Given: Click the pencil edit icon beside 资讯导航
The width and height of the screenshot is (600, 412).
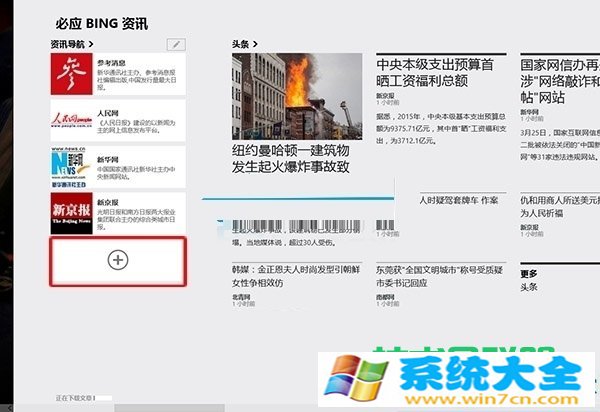Looking at the screenshot, I should [176, 44].
